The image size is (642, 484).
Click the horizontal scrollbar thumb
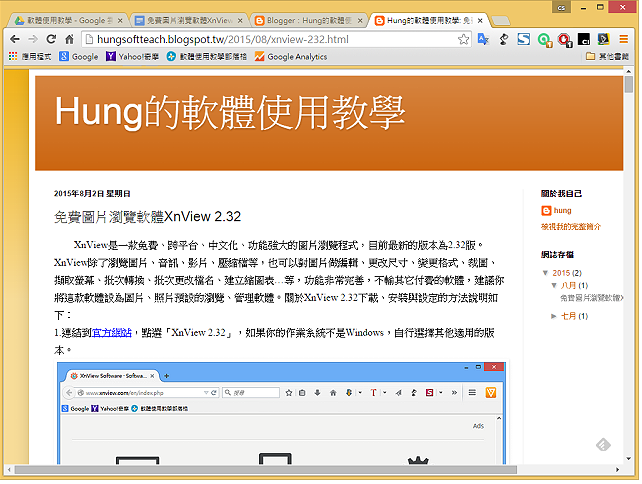click(x=266, y=470)
